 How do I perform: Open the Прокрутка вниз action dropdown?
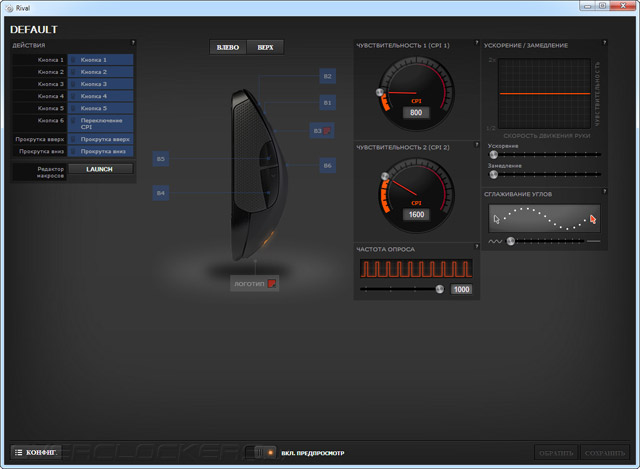tap(100, 151)
